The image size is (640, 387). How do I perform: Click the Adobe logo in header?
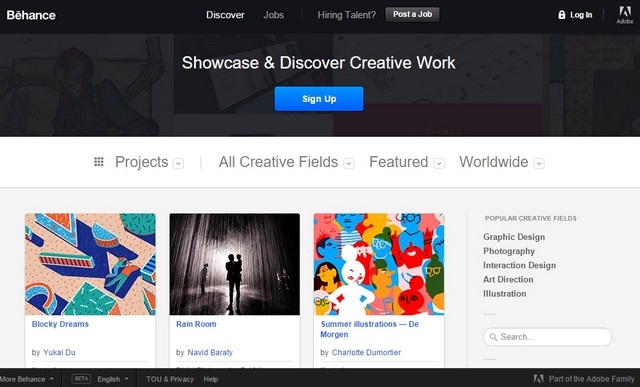tap(624, 15)
